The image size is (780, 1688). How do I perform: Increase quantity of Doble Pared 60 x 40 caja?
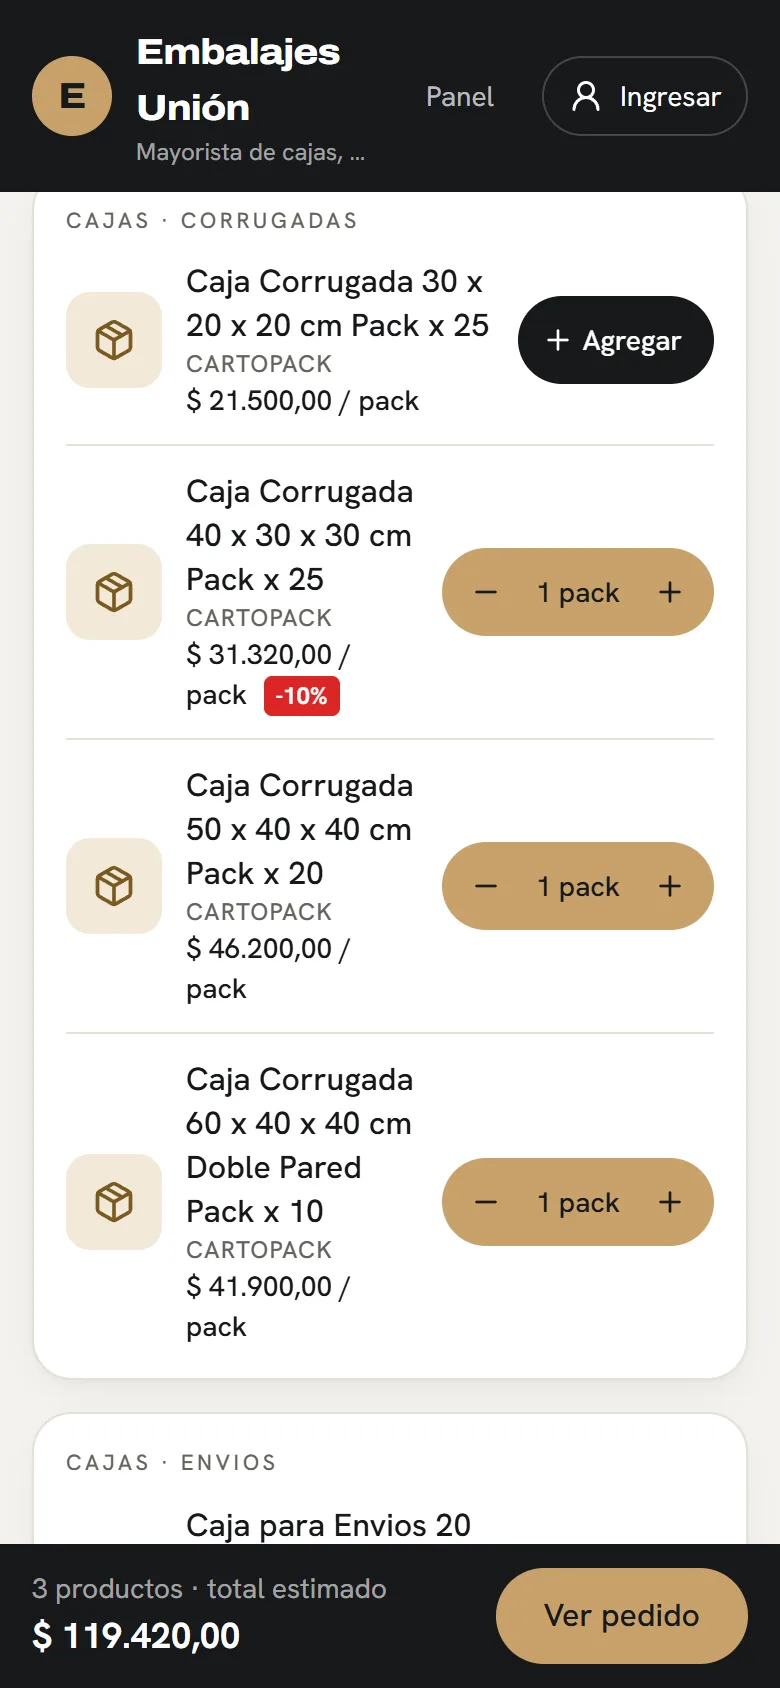(x=670, y=1202)
